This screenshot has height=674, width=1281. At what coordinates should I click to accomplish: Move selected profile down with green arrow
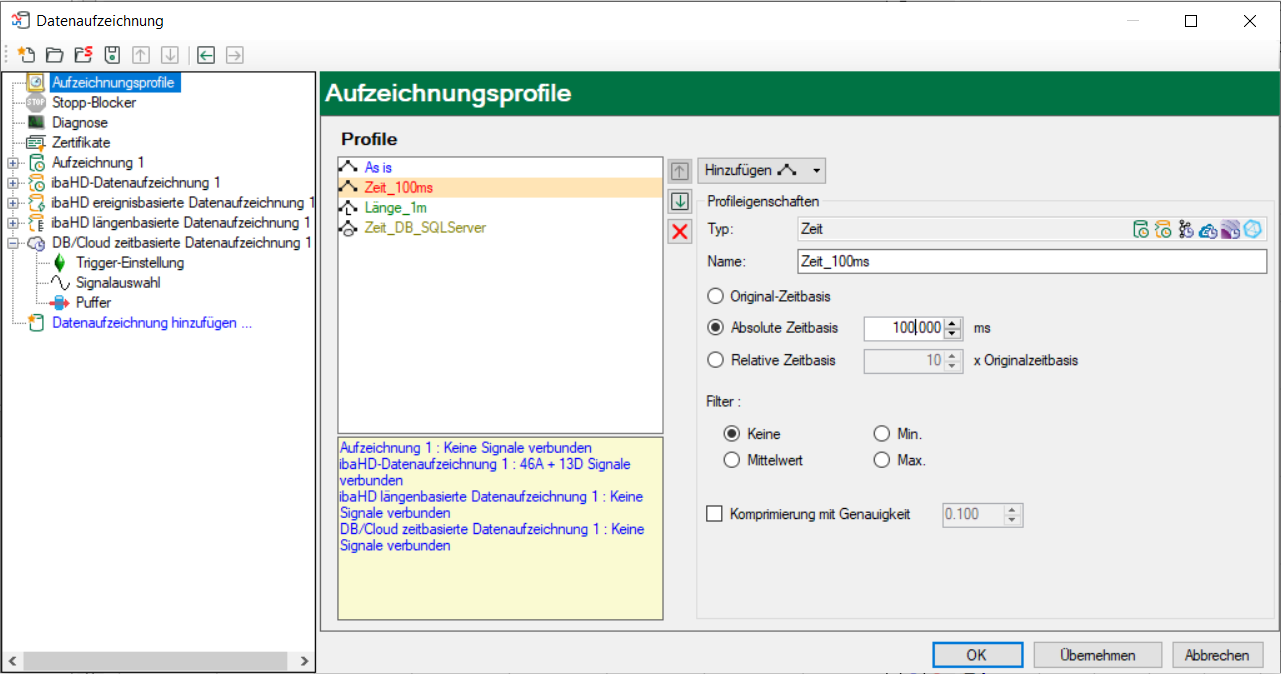point(680,201)
